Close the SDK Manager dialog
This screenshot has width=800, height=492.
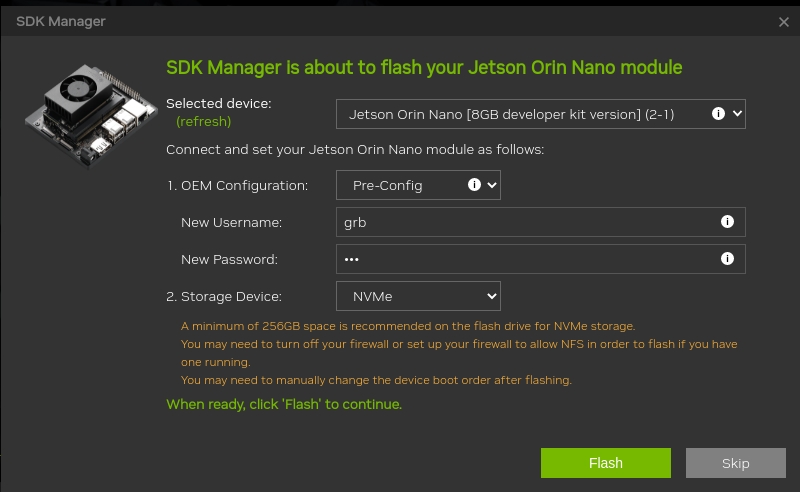coord(784,22)
